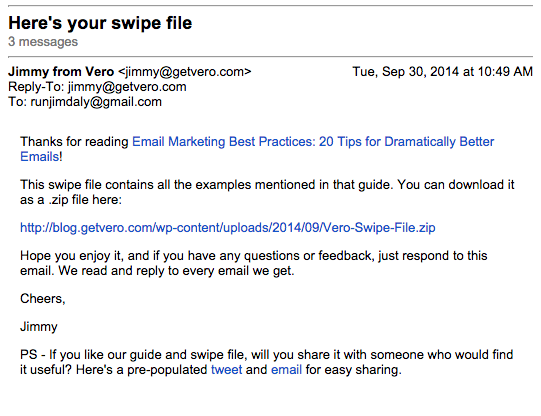
Task: Select the sender name Jimmy from Vero
Action: pos(61,72)
